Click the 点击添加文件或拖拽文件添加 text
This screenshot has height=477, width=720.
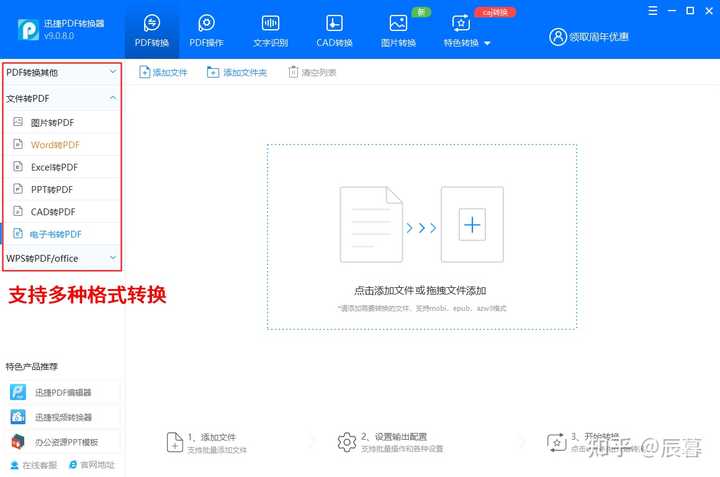(420, 290)
